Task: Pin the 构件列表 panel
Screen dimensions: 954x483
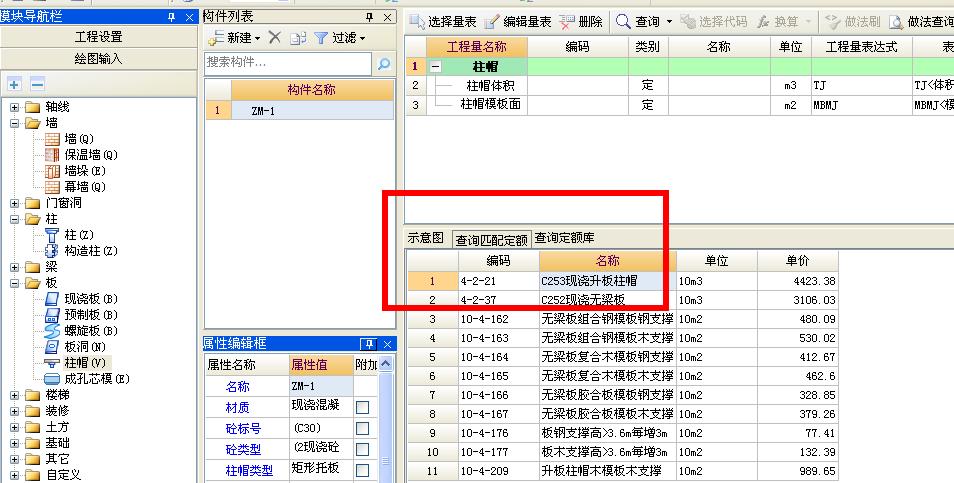Action: tap(369, 17)
